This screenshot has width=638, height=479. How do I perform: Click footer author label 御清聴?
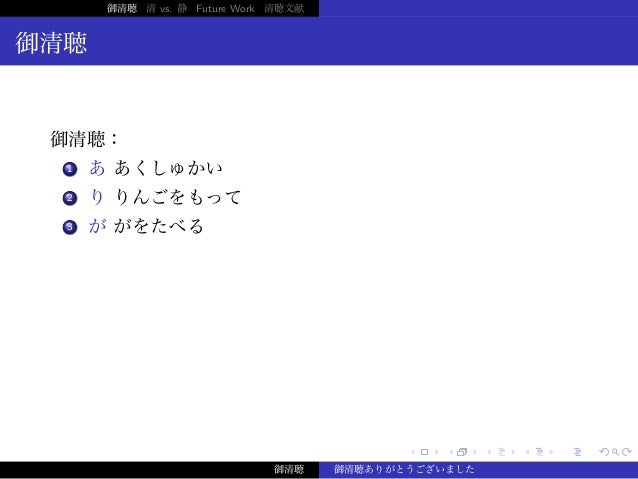pos(289,469)
